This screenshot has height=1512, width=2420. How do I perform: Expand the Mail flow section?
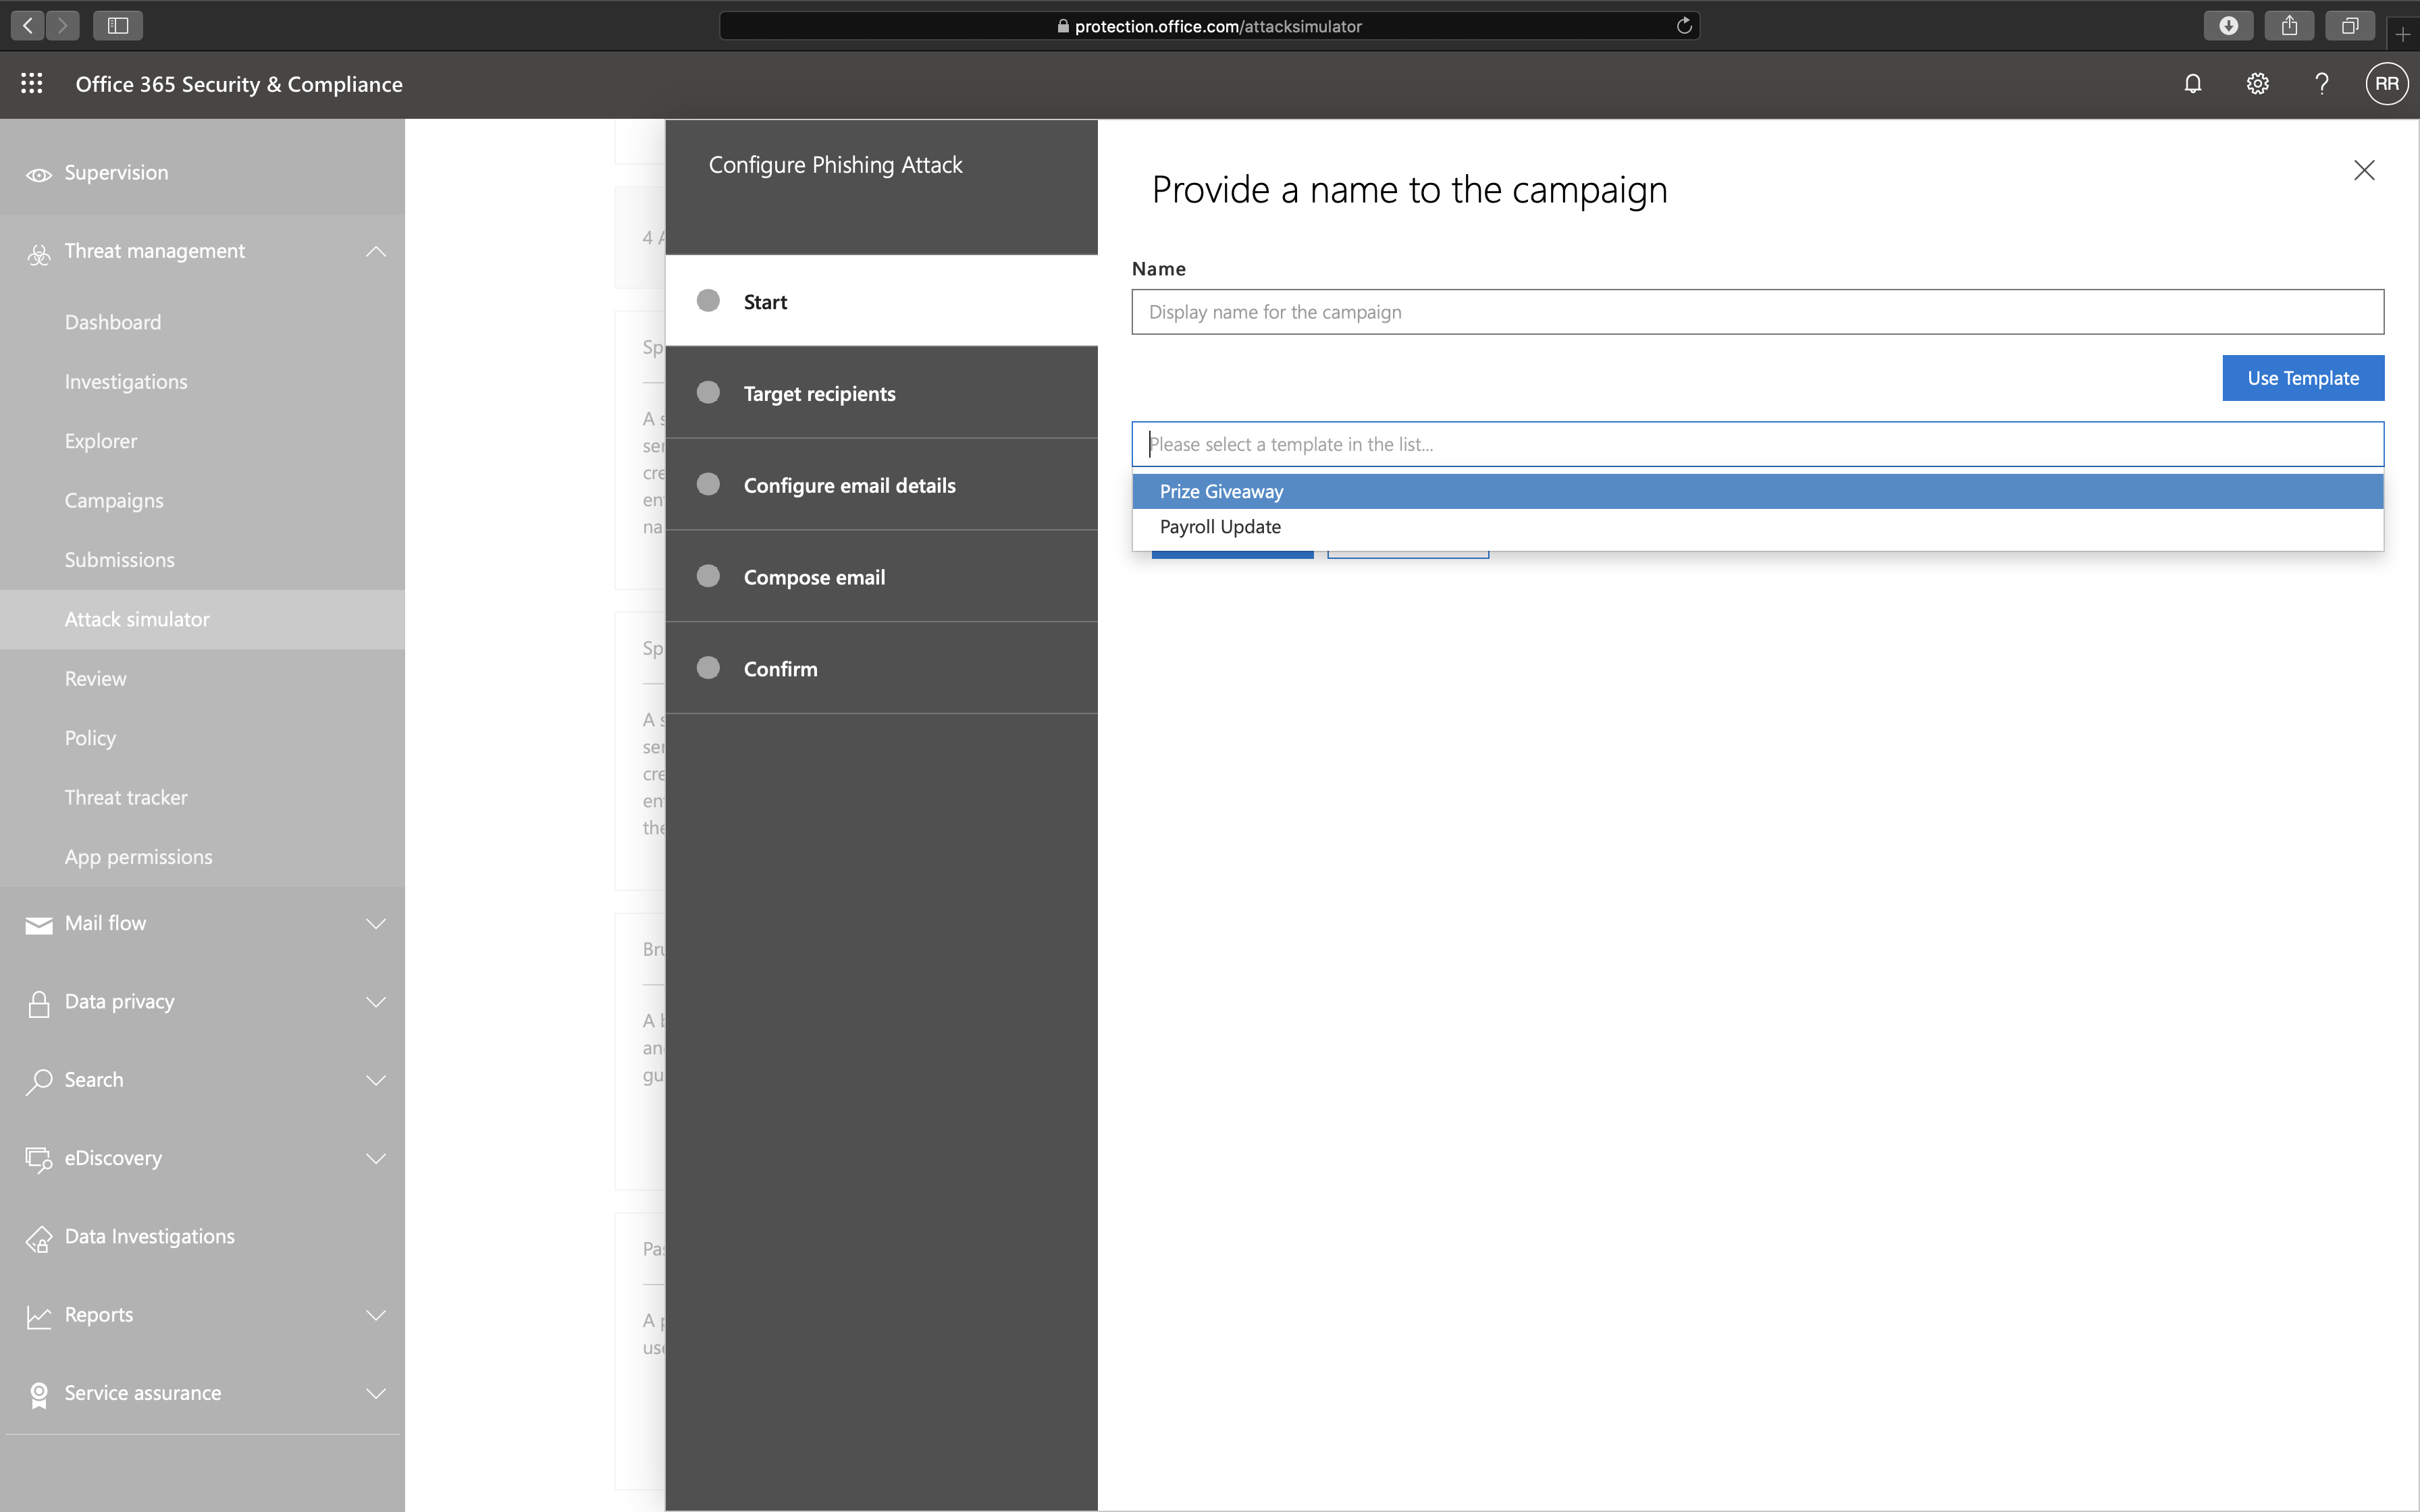[376, 923]
